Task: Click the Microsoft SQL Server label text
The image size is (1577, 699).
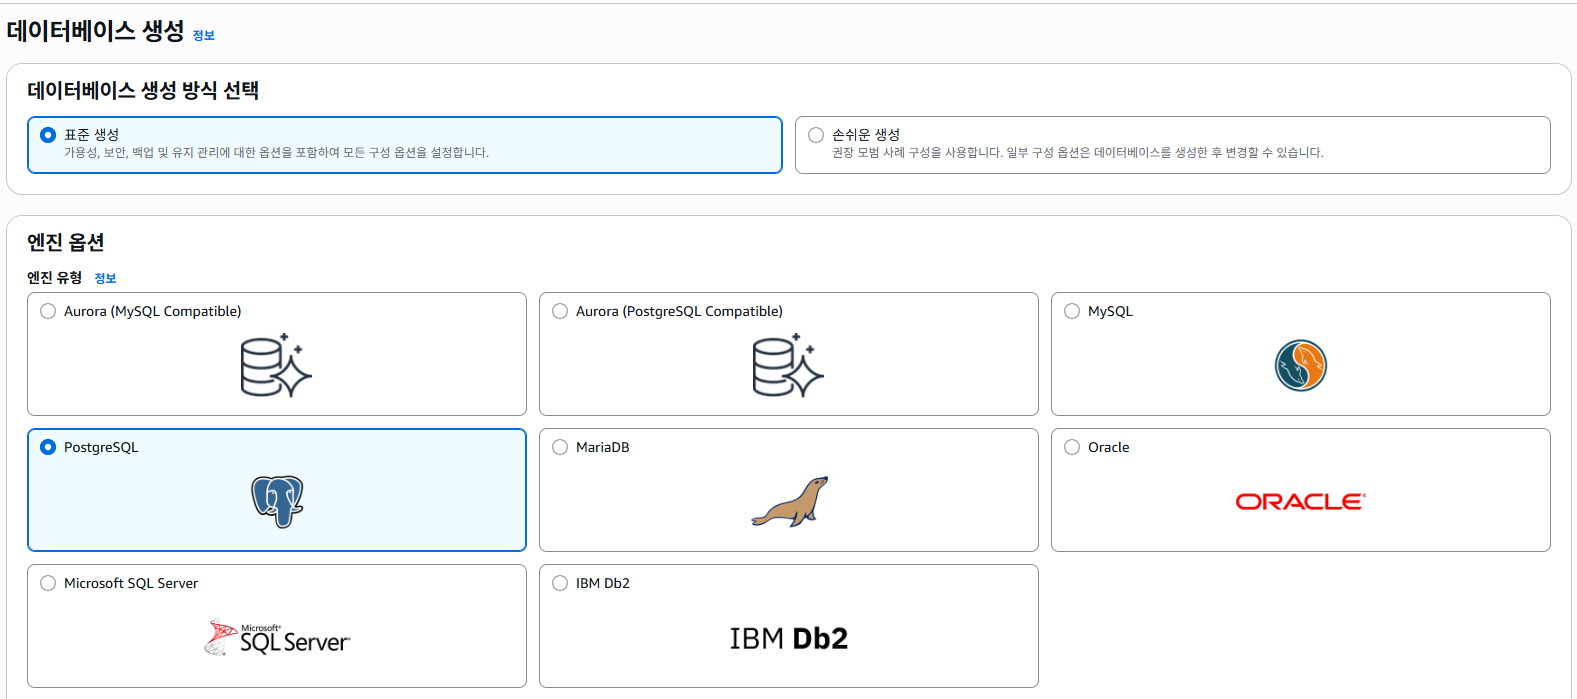Action: [131, 583]
